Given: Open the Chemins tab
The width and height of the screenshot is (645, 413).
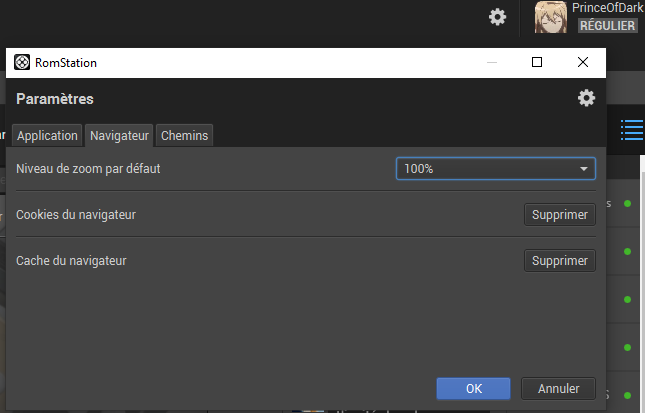Looking at the screenshot, I should point(185,136).
